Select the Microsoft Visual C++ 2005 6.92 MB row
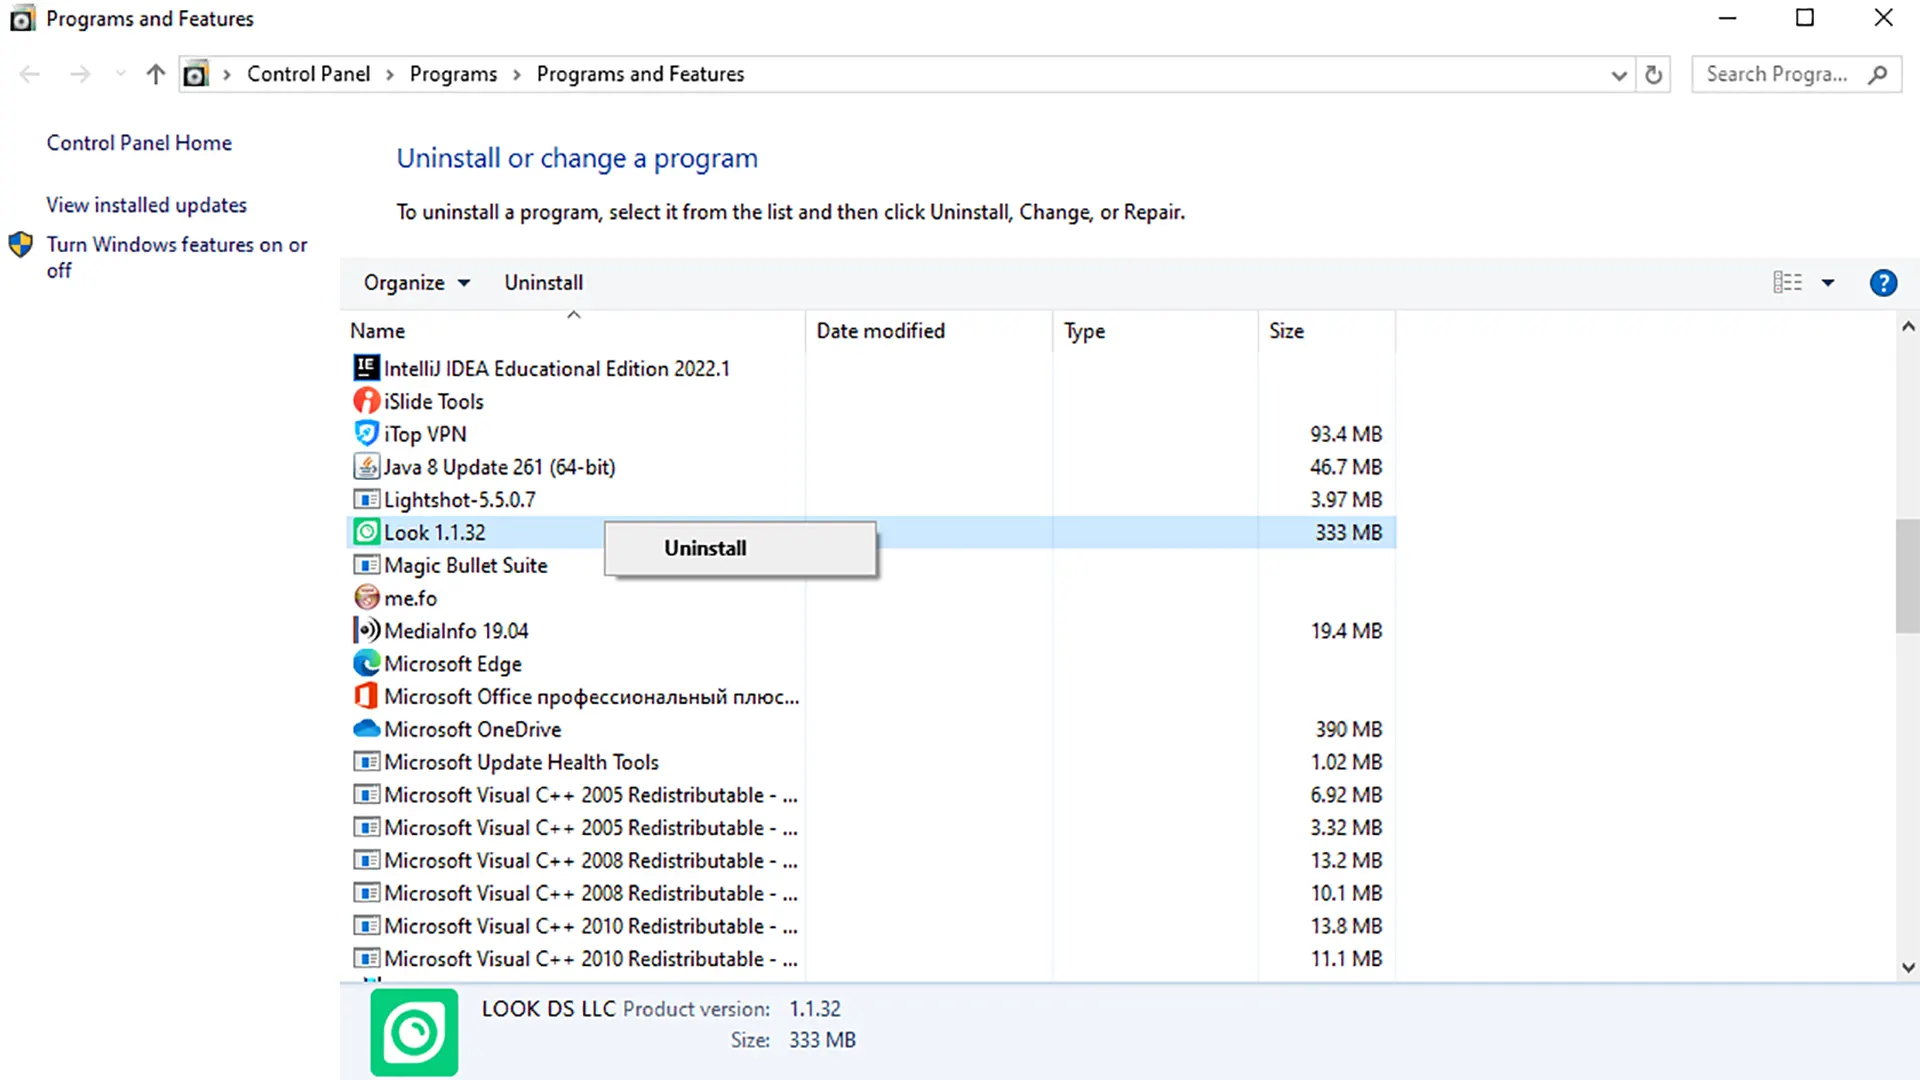 pyautogui.click(x=871, y=795)
